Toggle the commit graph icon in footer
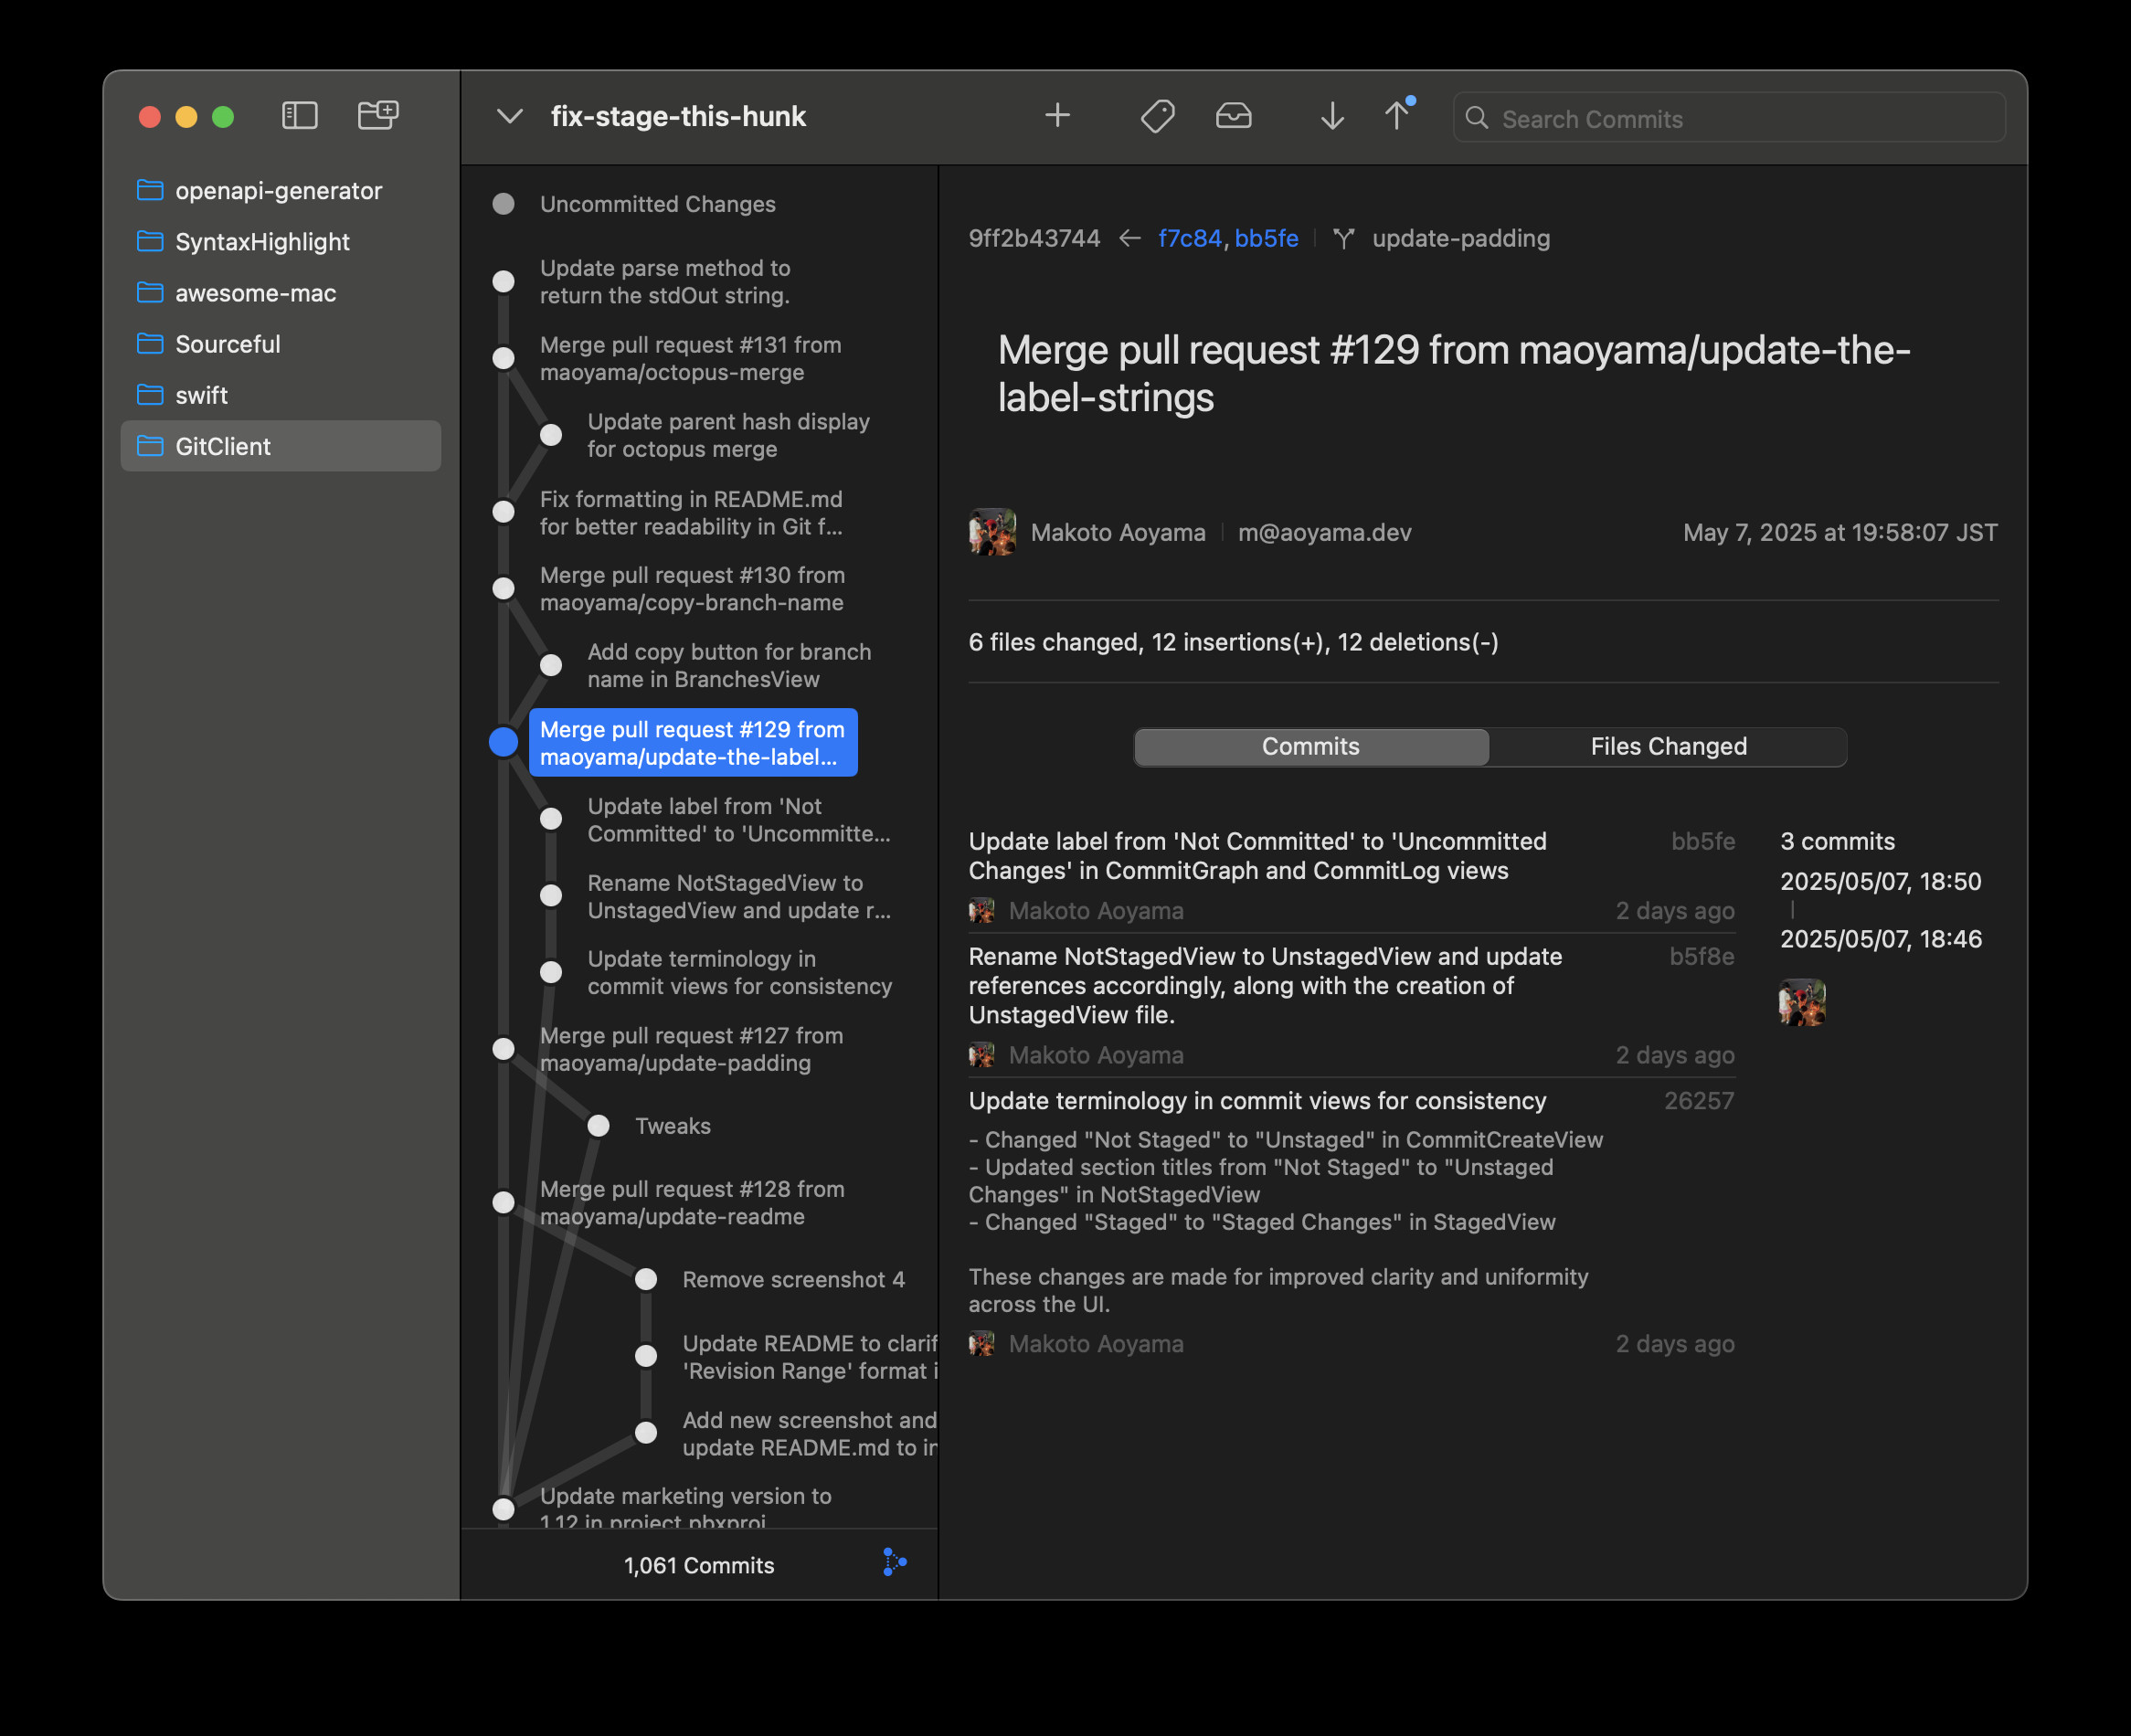This screenshot has height=1736, width=2131. point(894,1563)
